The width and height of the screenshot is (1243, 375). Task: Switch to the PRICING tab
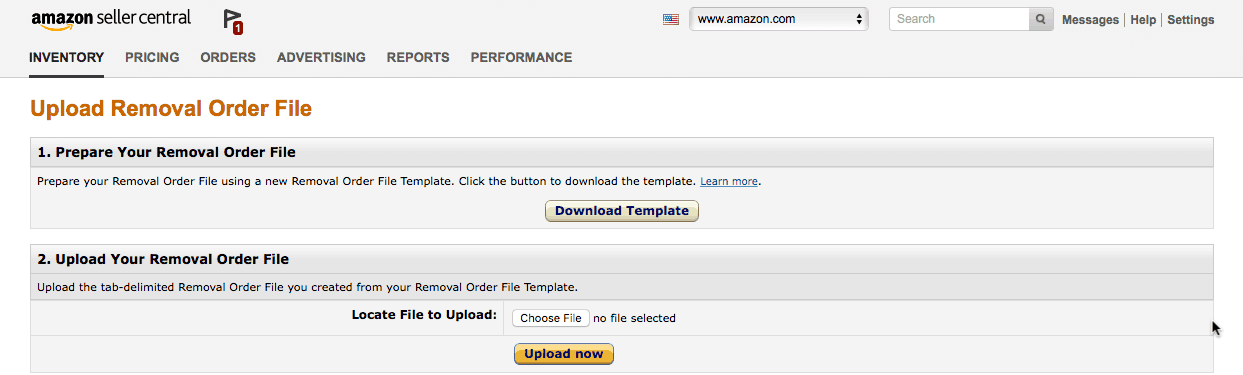tap(152, 58)
